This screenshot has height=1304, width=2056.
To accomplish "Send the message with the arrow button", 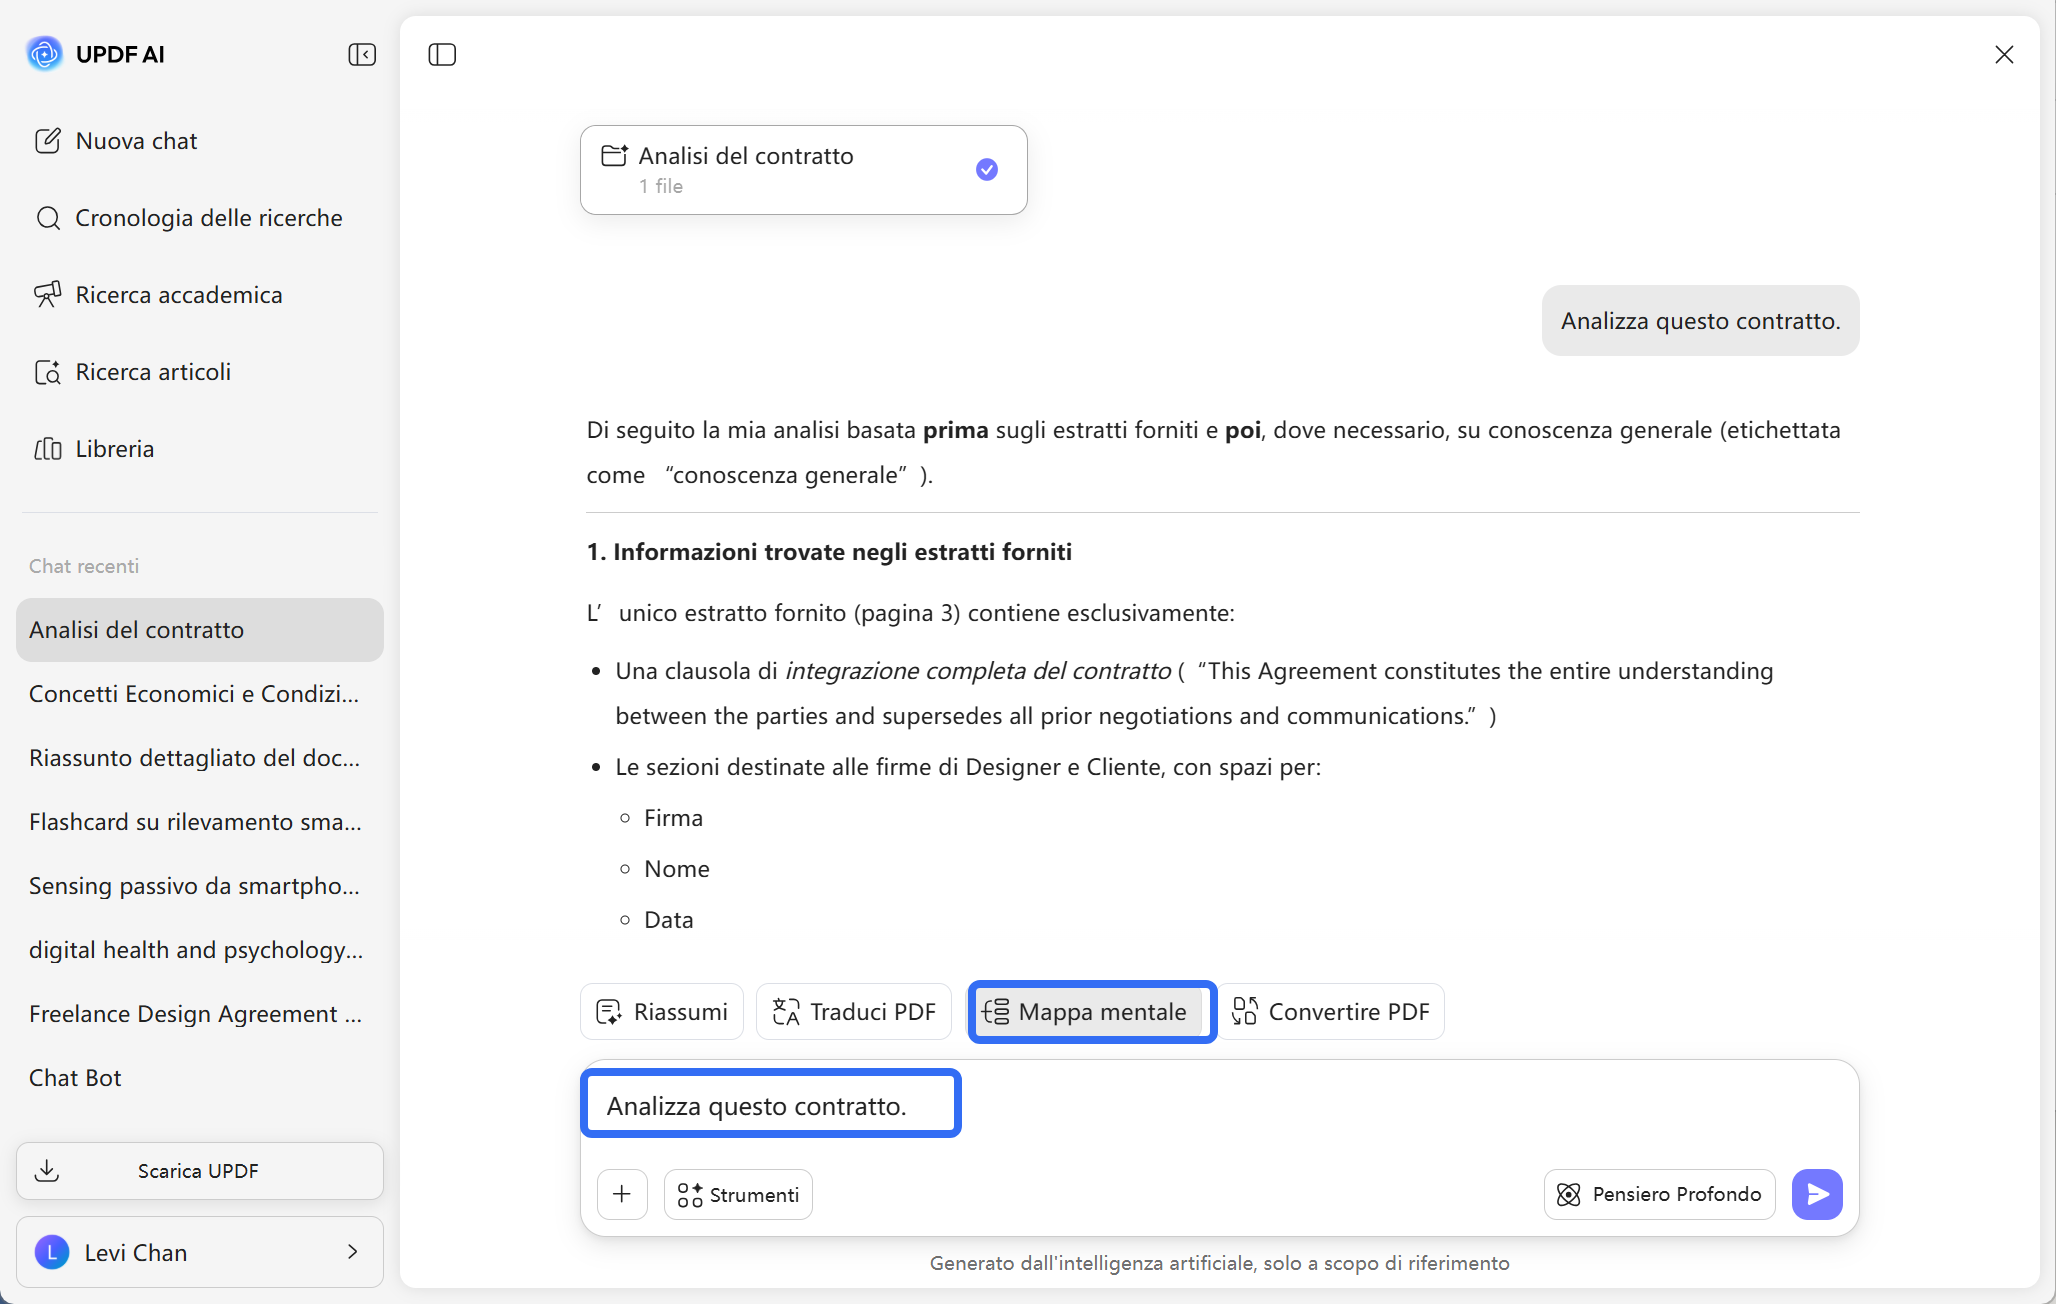I will pyautogui.click(x=1817, y=1194).
